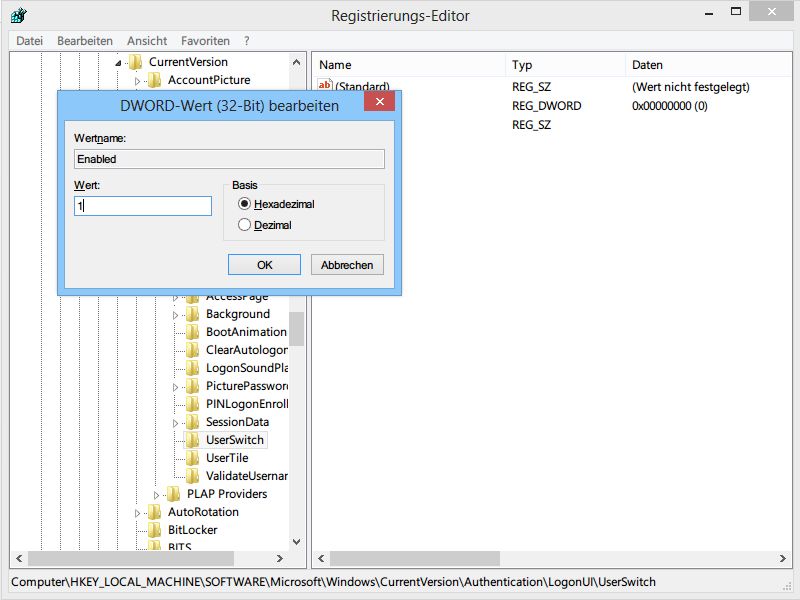800x600 pixels.
Task: Click the Wertname field showing Enabled
Action: click(x=229, y=159)
